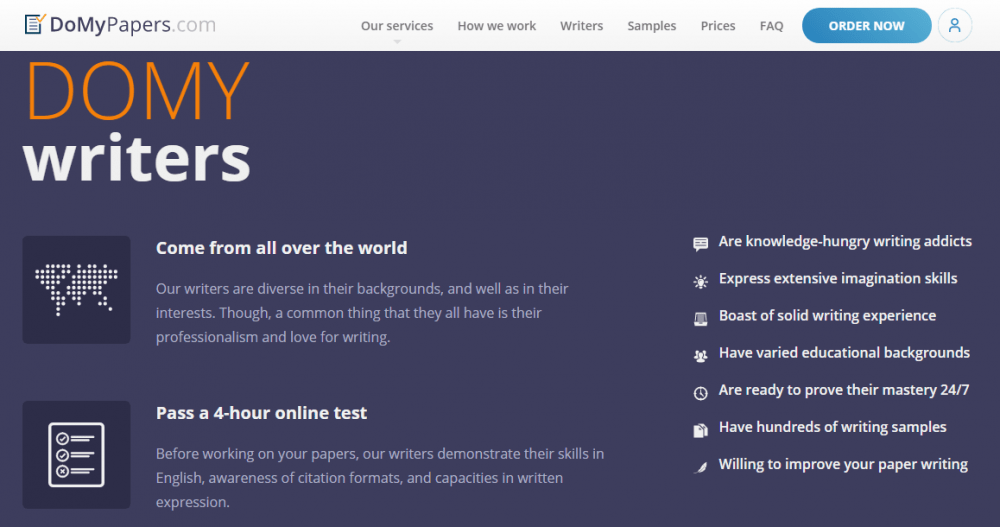
Task: Click the large white writers heading
Action: (136, 158)
